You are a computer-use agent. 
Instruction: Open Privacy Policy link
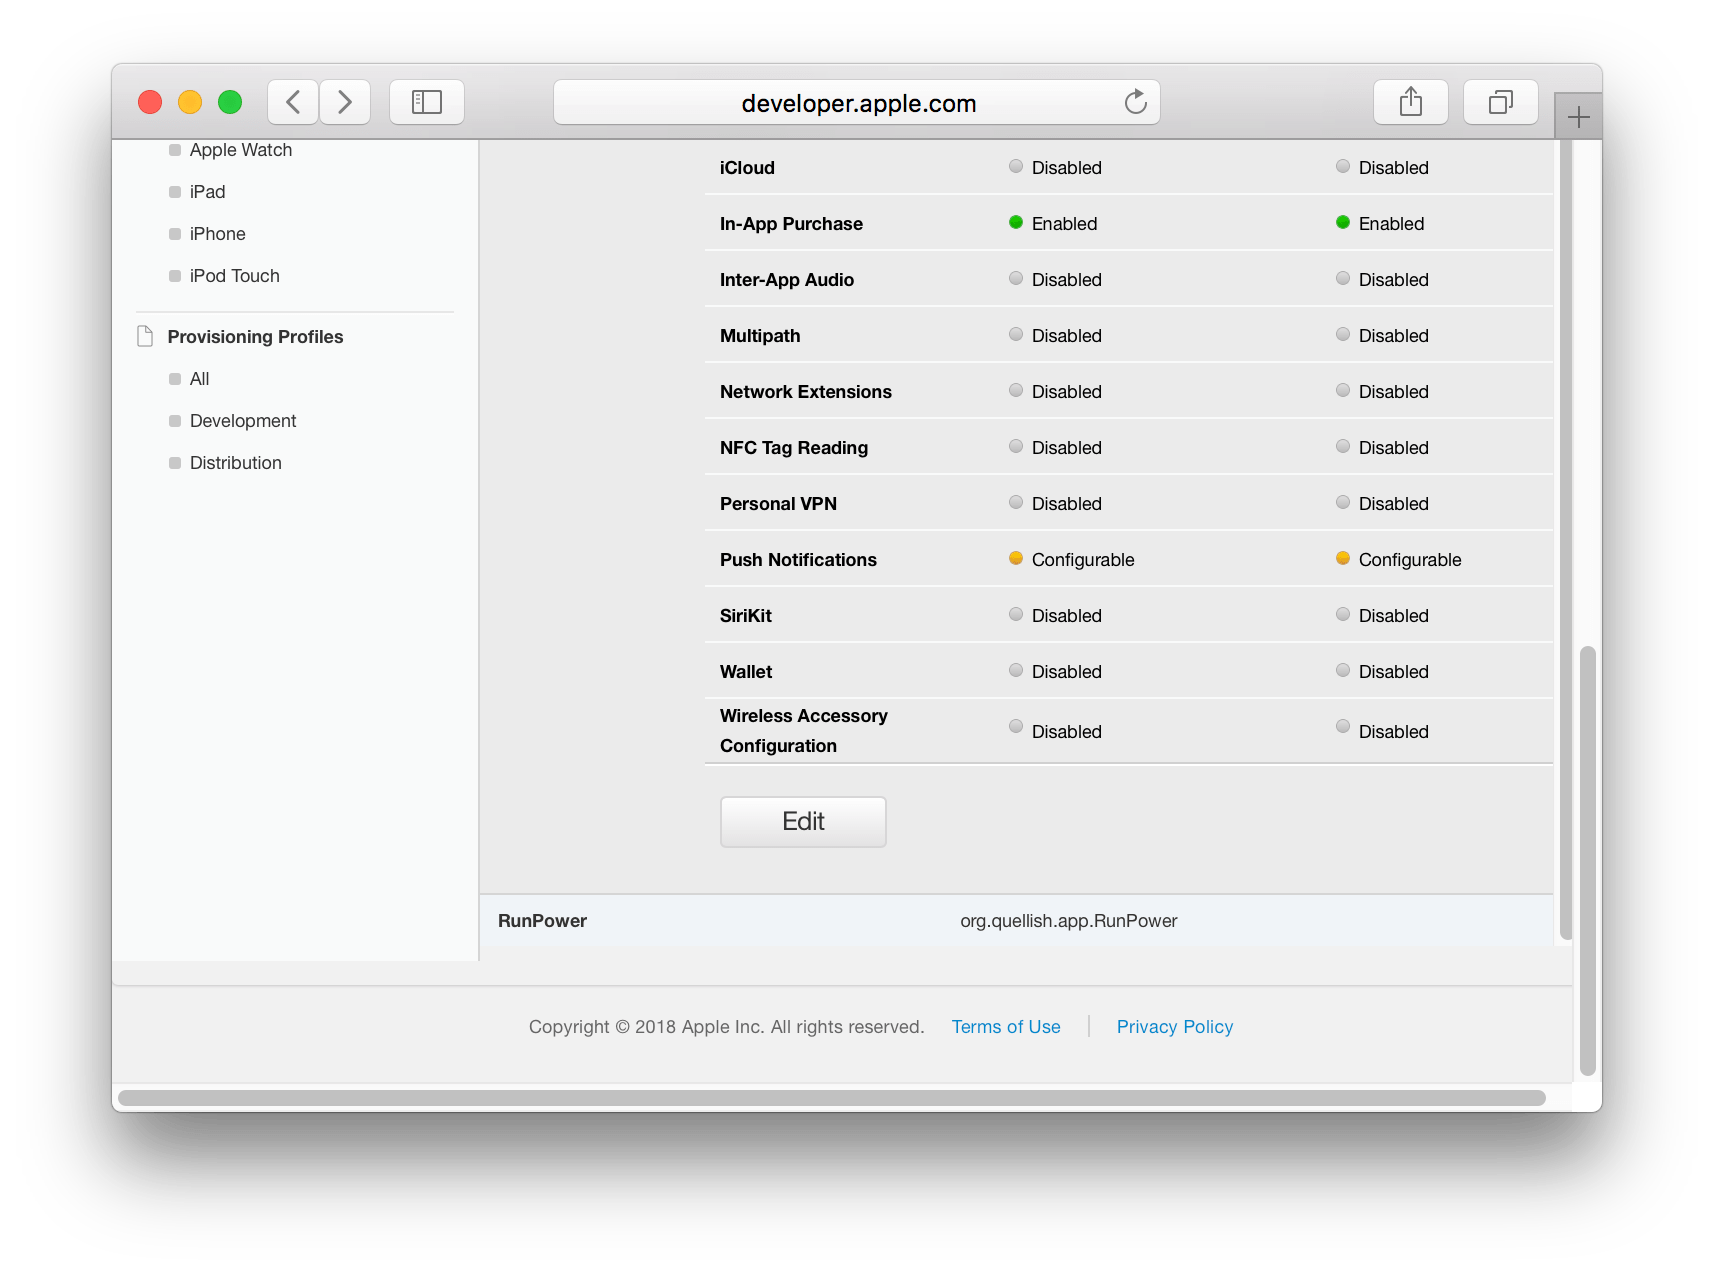coord(1175,1027)
